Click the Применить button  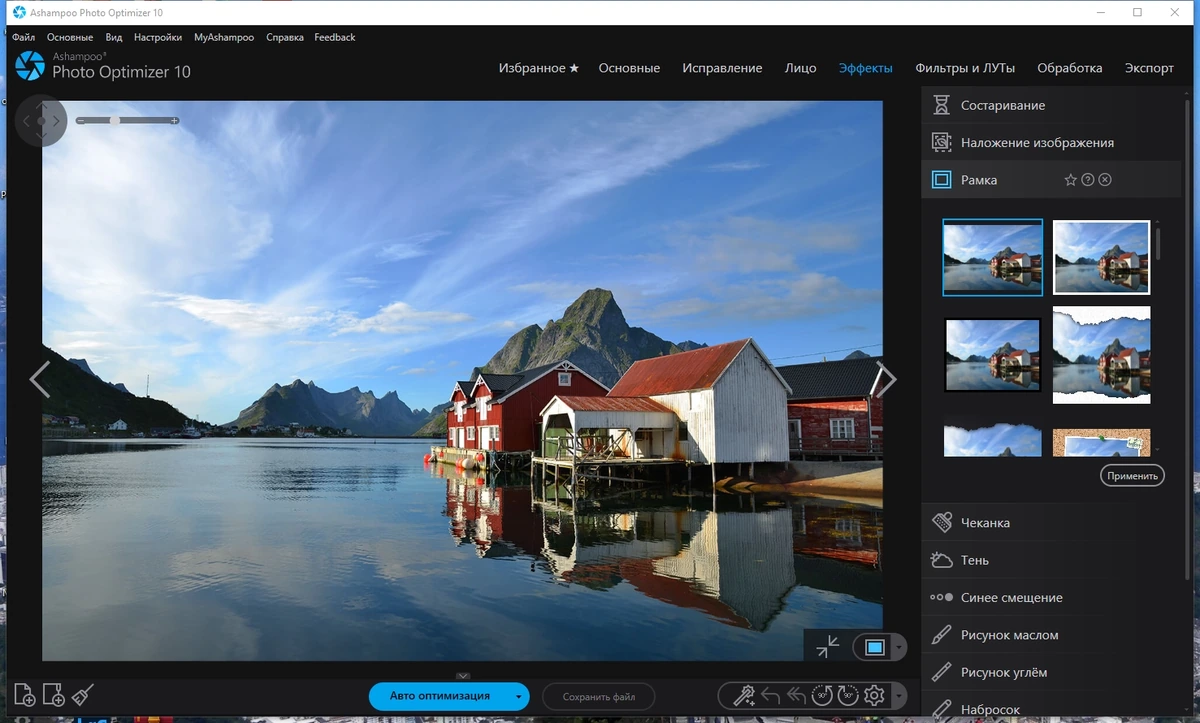pyautogui.click(x=1133, y=476)
